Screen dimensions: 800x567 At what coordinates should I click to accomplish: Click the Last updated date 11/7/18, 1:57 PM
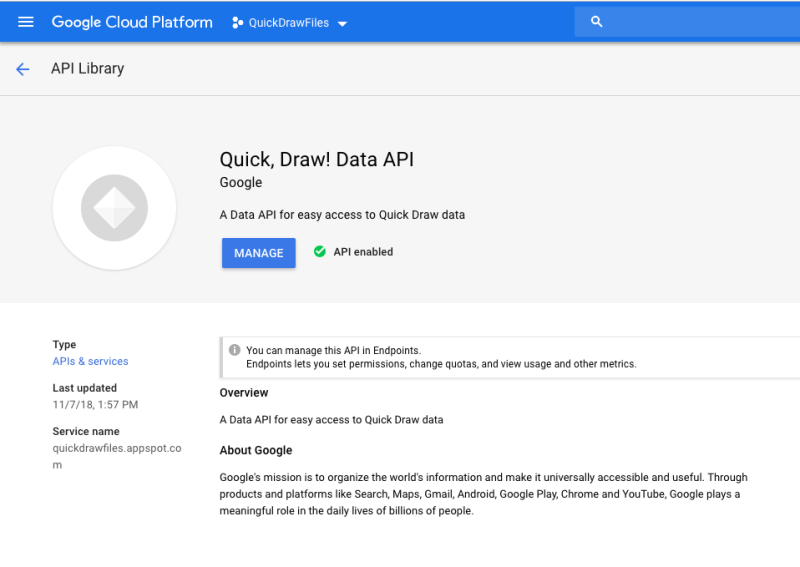95,405
